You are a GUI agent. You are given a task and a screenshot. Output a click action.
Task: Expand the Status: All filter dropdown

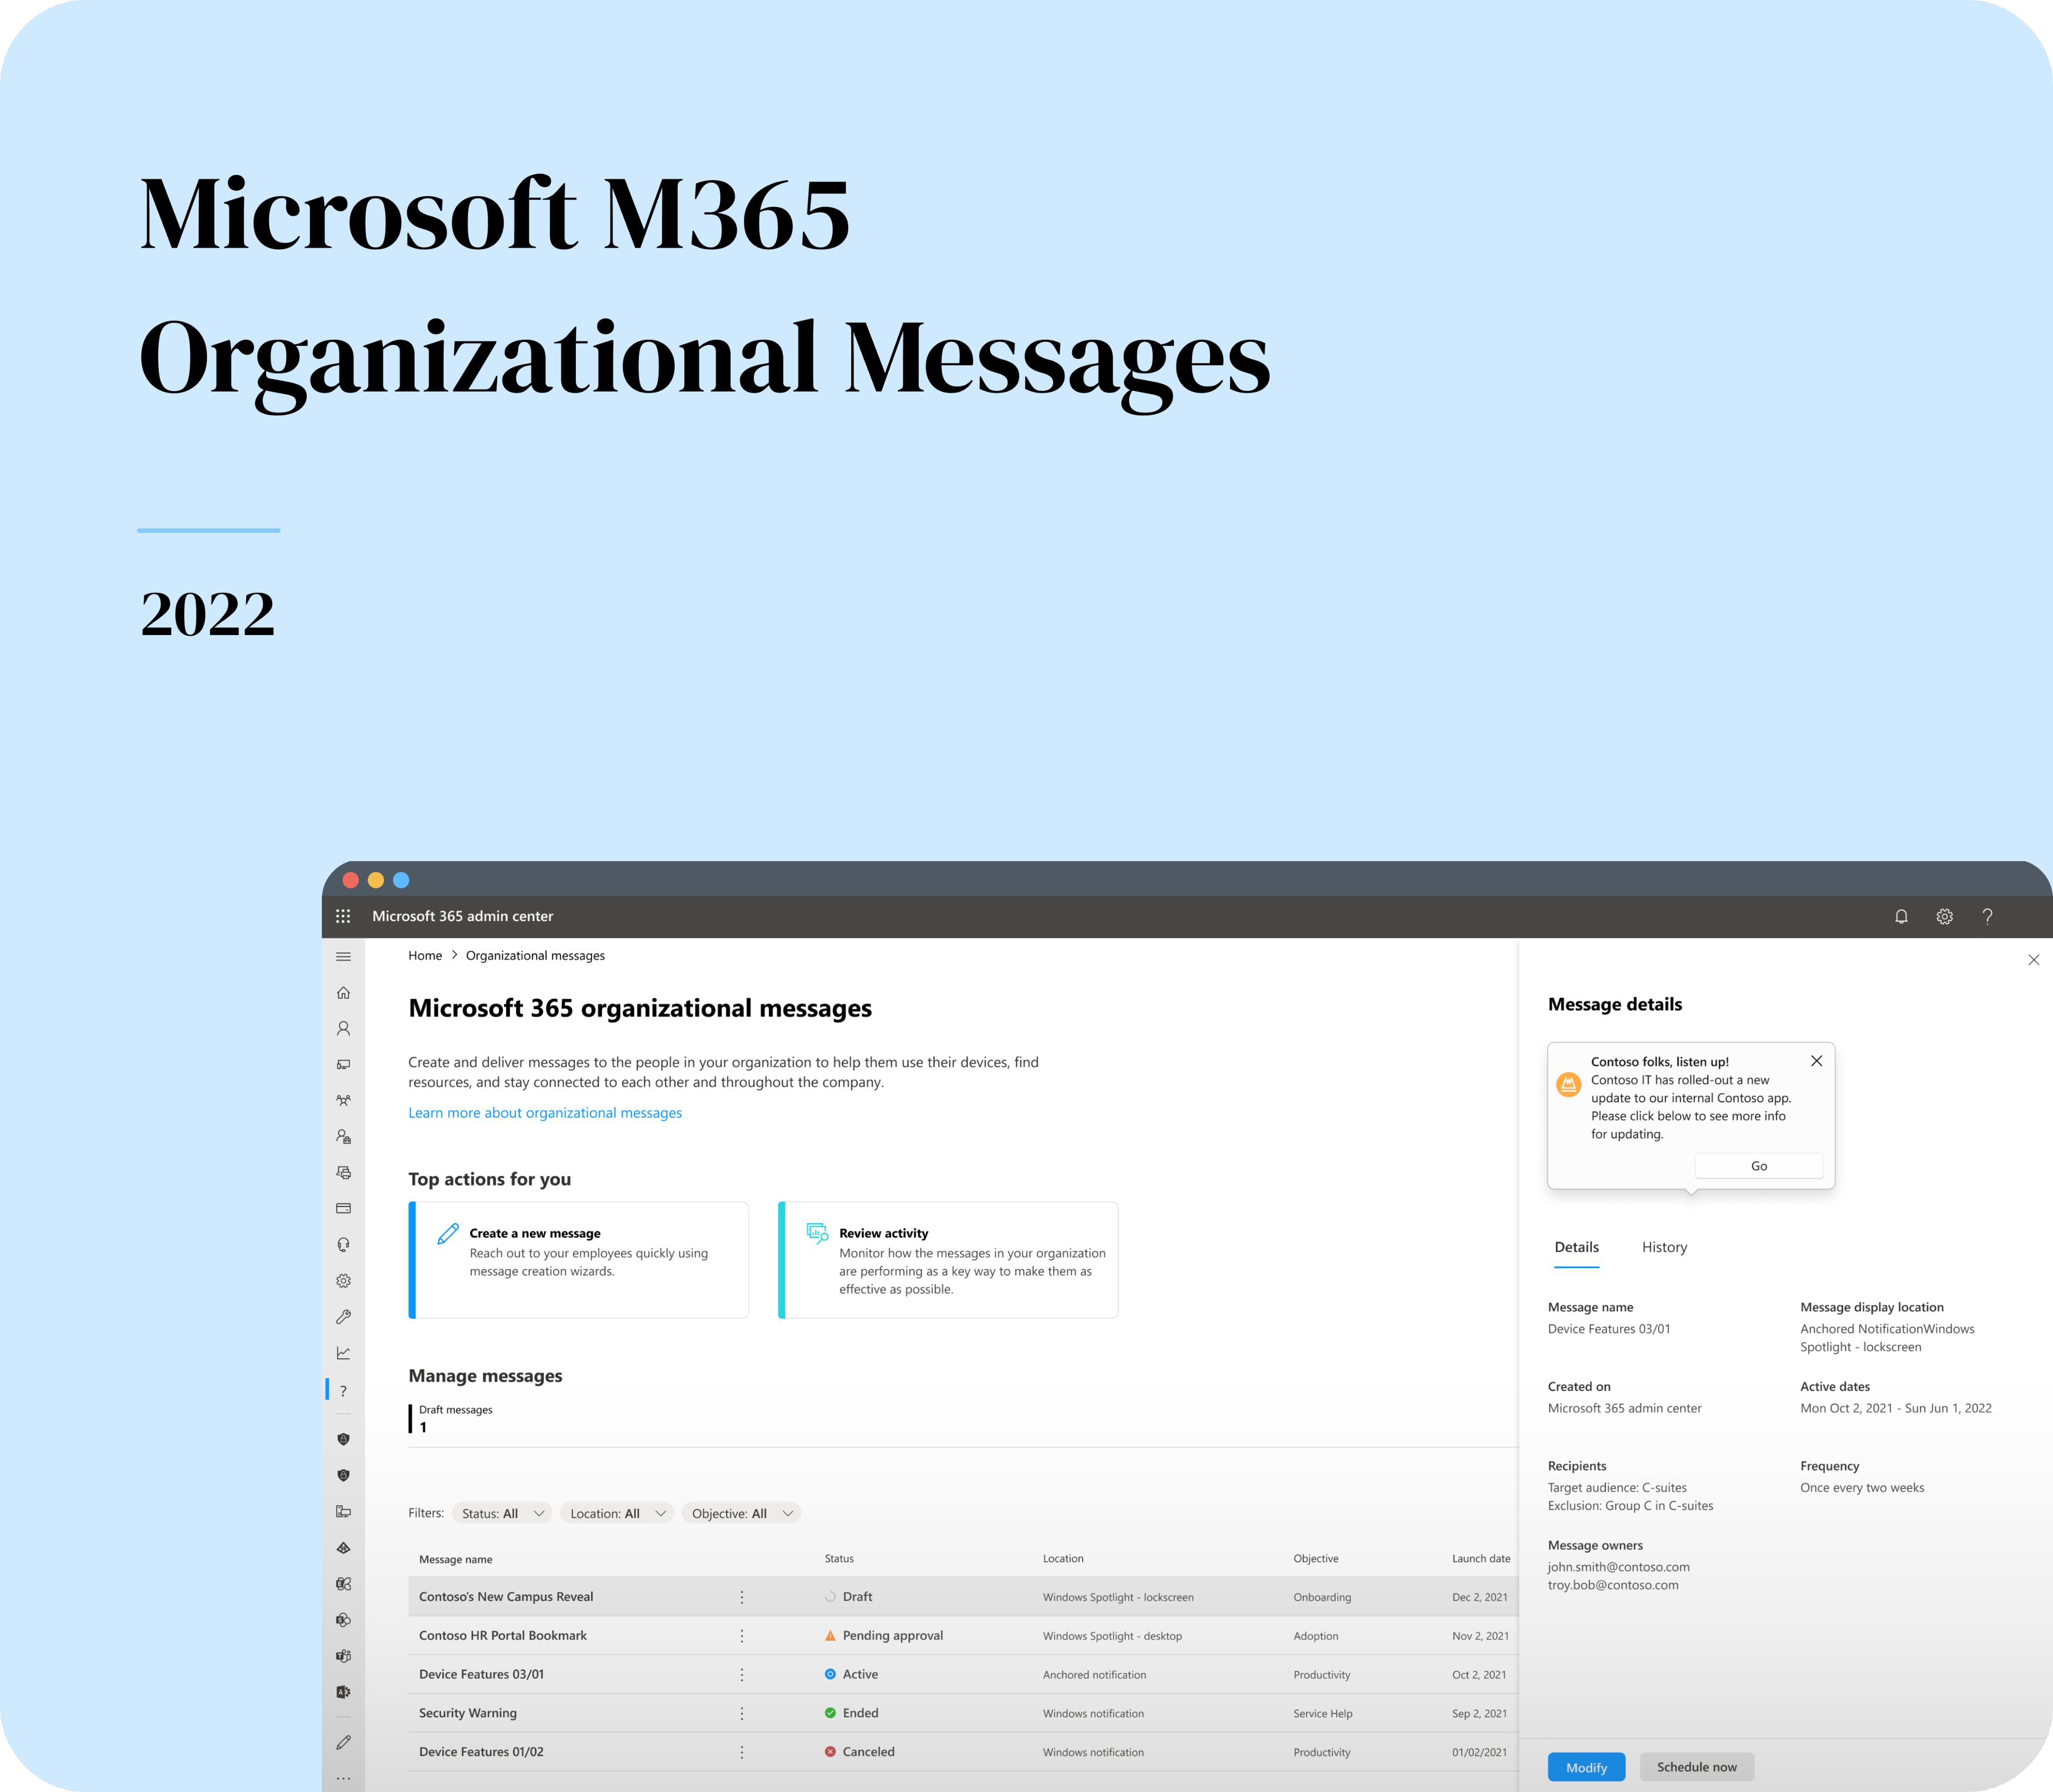pos(502,1513)
